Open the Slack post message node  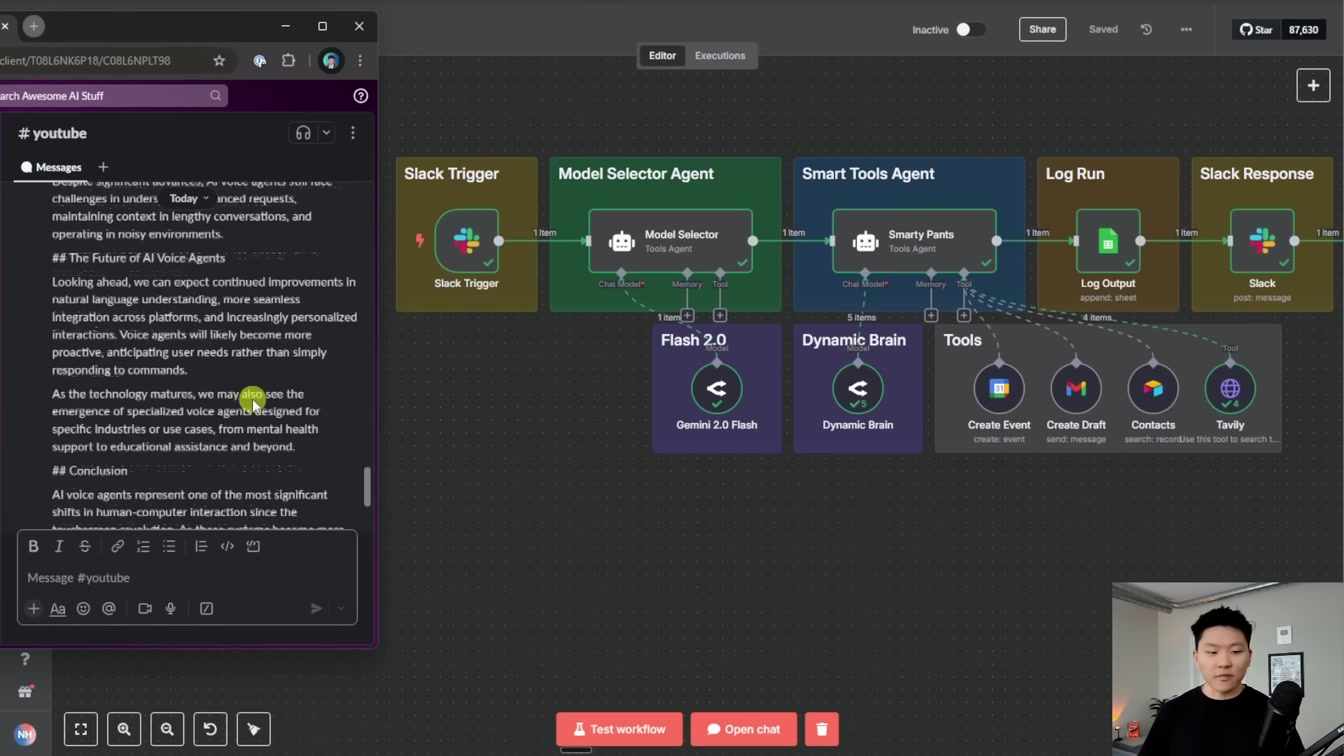1262,241
